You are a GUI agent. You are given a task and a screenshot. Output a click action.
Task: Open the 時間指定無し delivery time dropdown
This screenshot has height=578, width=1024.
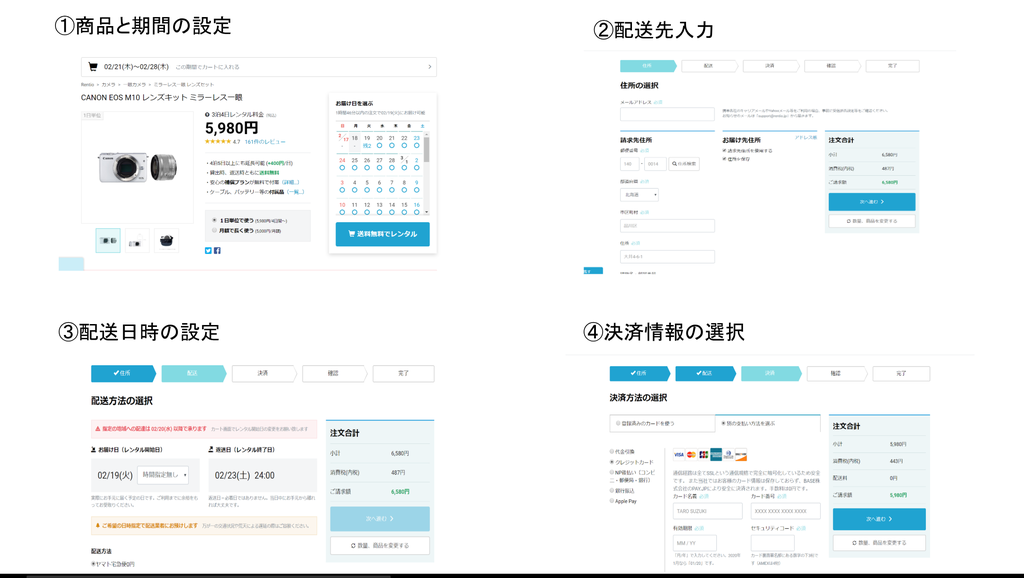click(163, 475)
